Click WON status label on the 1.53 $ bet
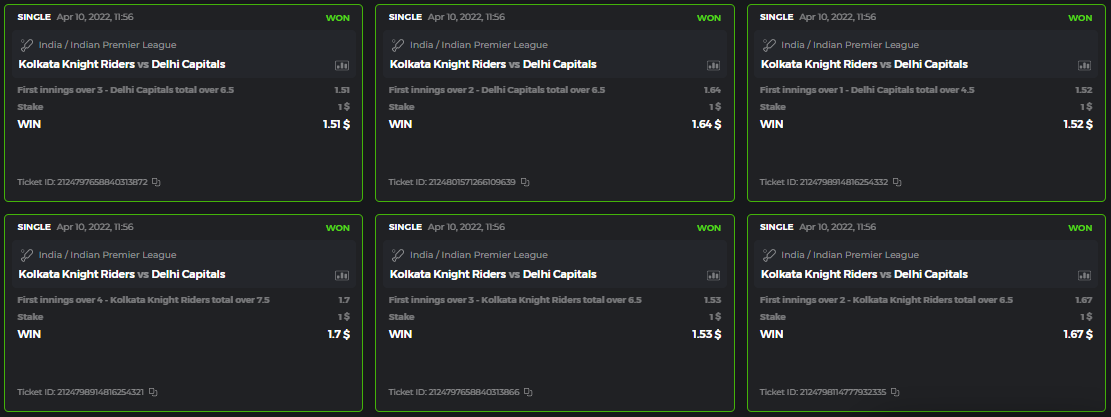 708,228
